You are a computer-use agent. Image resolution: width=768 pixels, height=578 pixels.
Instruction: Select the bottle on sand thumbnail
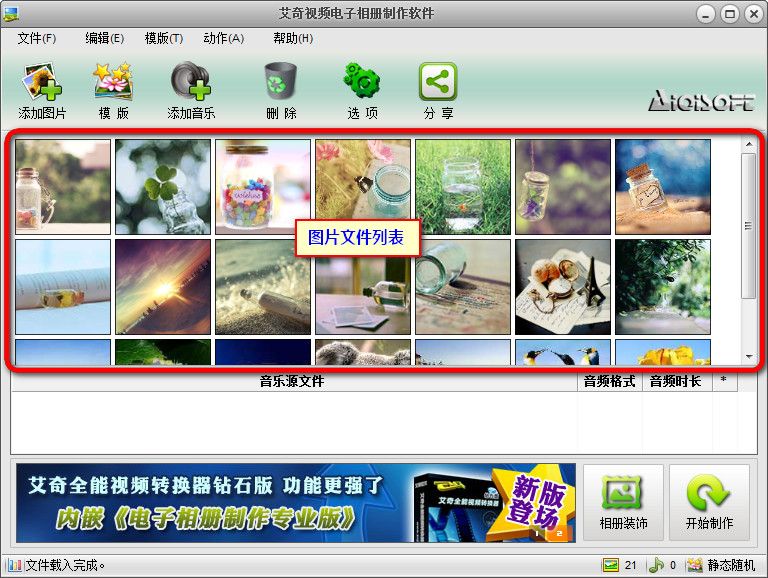263,287
